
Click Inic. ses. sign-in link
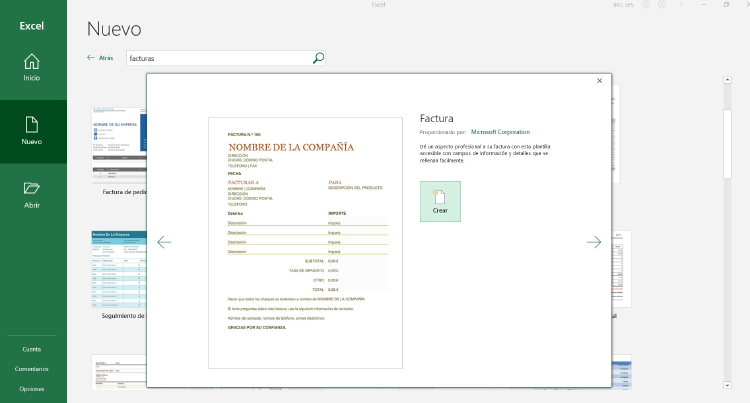(x=624, y=5)
